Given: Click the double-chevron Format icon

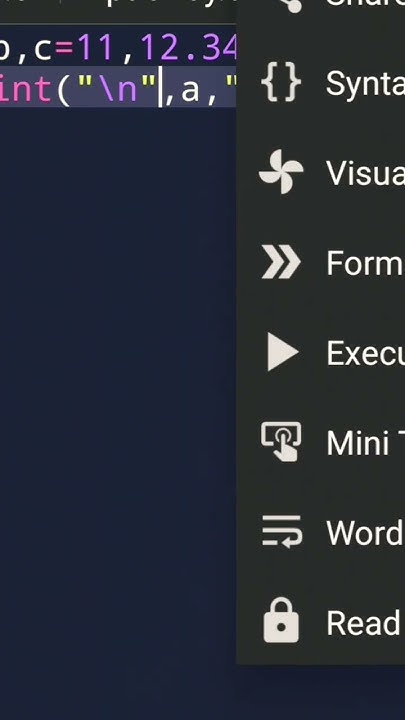Looking at the screenshot, I should click(281, 262).
